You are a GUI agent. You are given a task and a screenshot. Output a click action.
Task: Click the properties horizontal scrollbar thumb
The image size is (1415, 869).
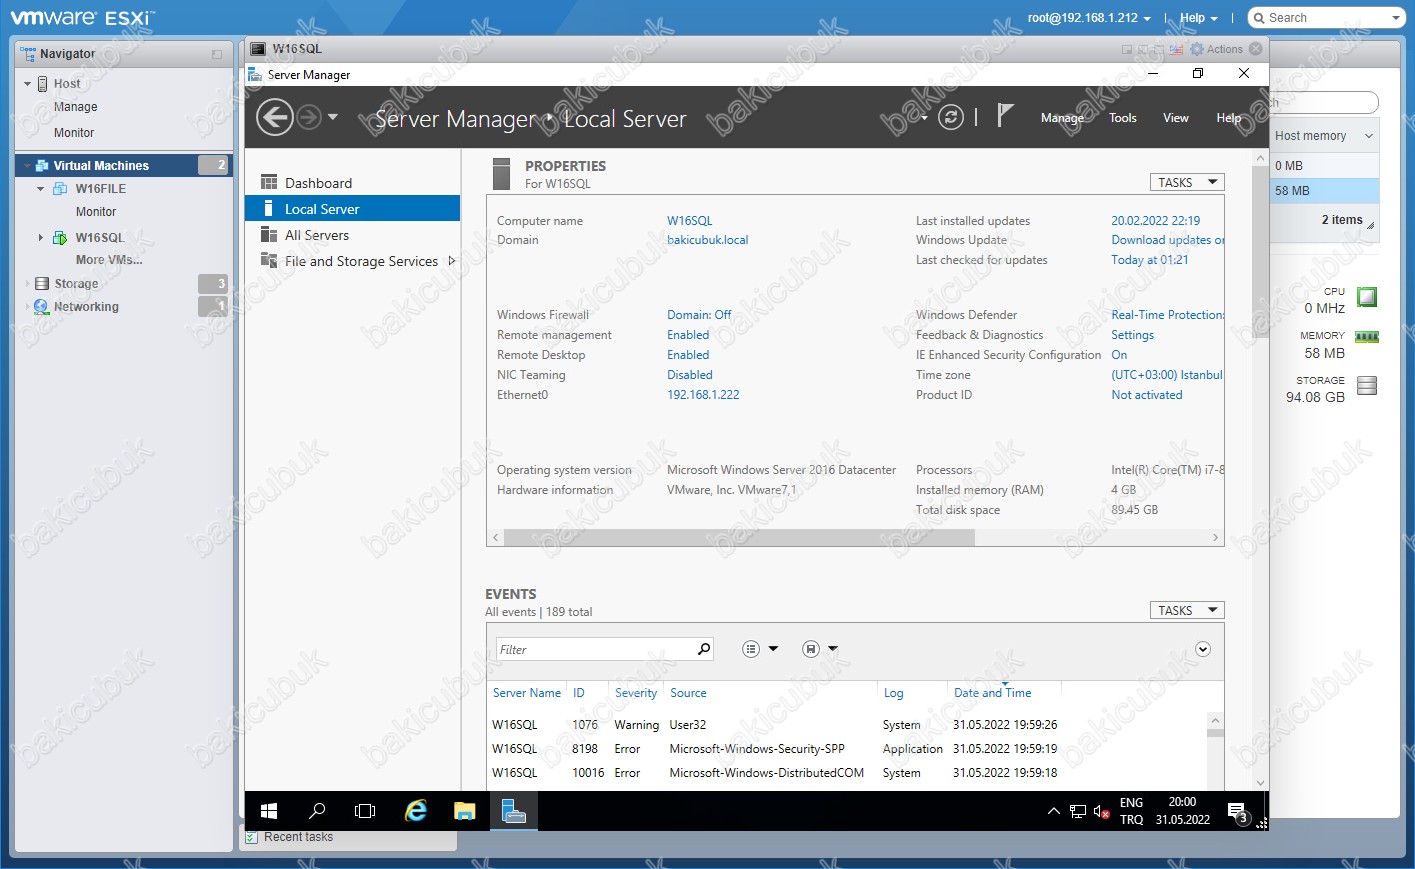tap(739, 538)
